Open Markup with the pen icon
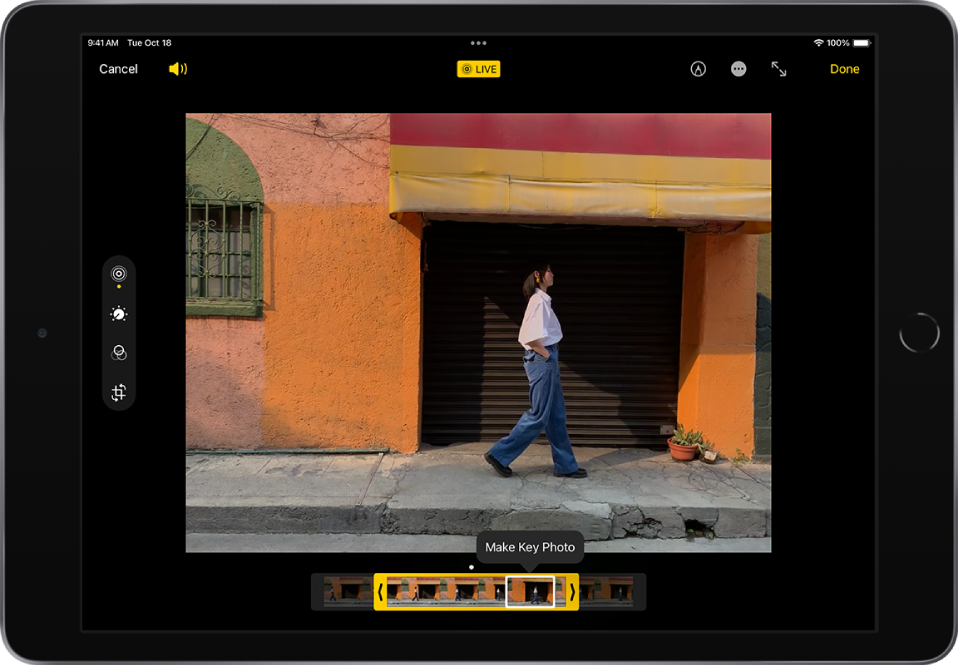Viewport: 958px width, 666px height. pyautogui.click(x=697, y=68)
